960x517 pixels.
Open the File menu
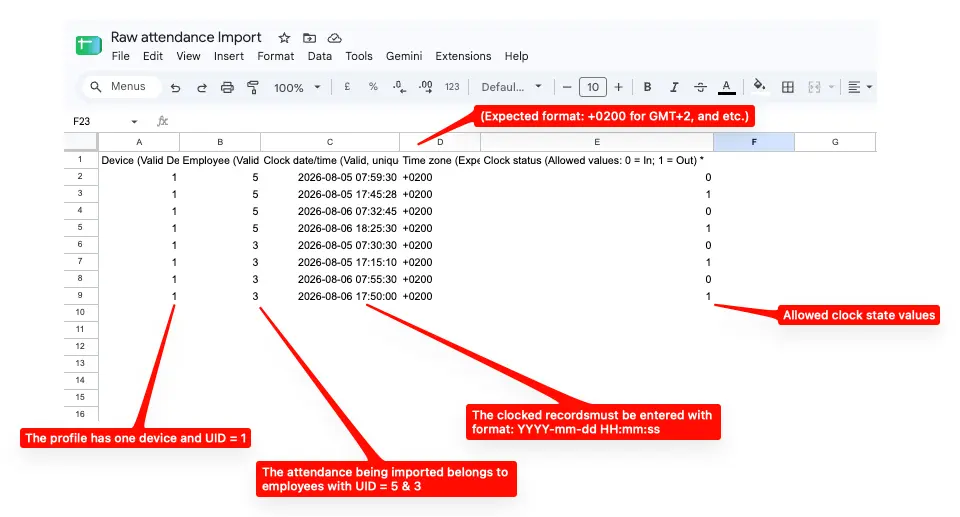point(121,56)
